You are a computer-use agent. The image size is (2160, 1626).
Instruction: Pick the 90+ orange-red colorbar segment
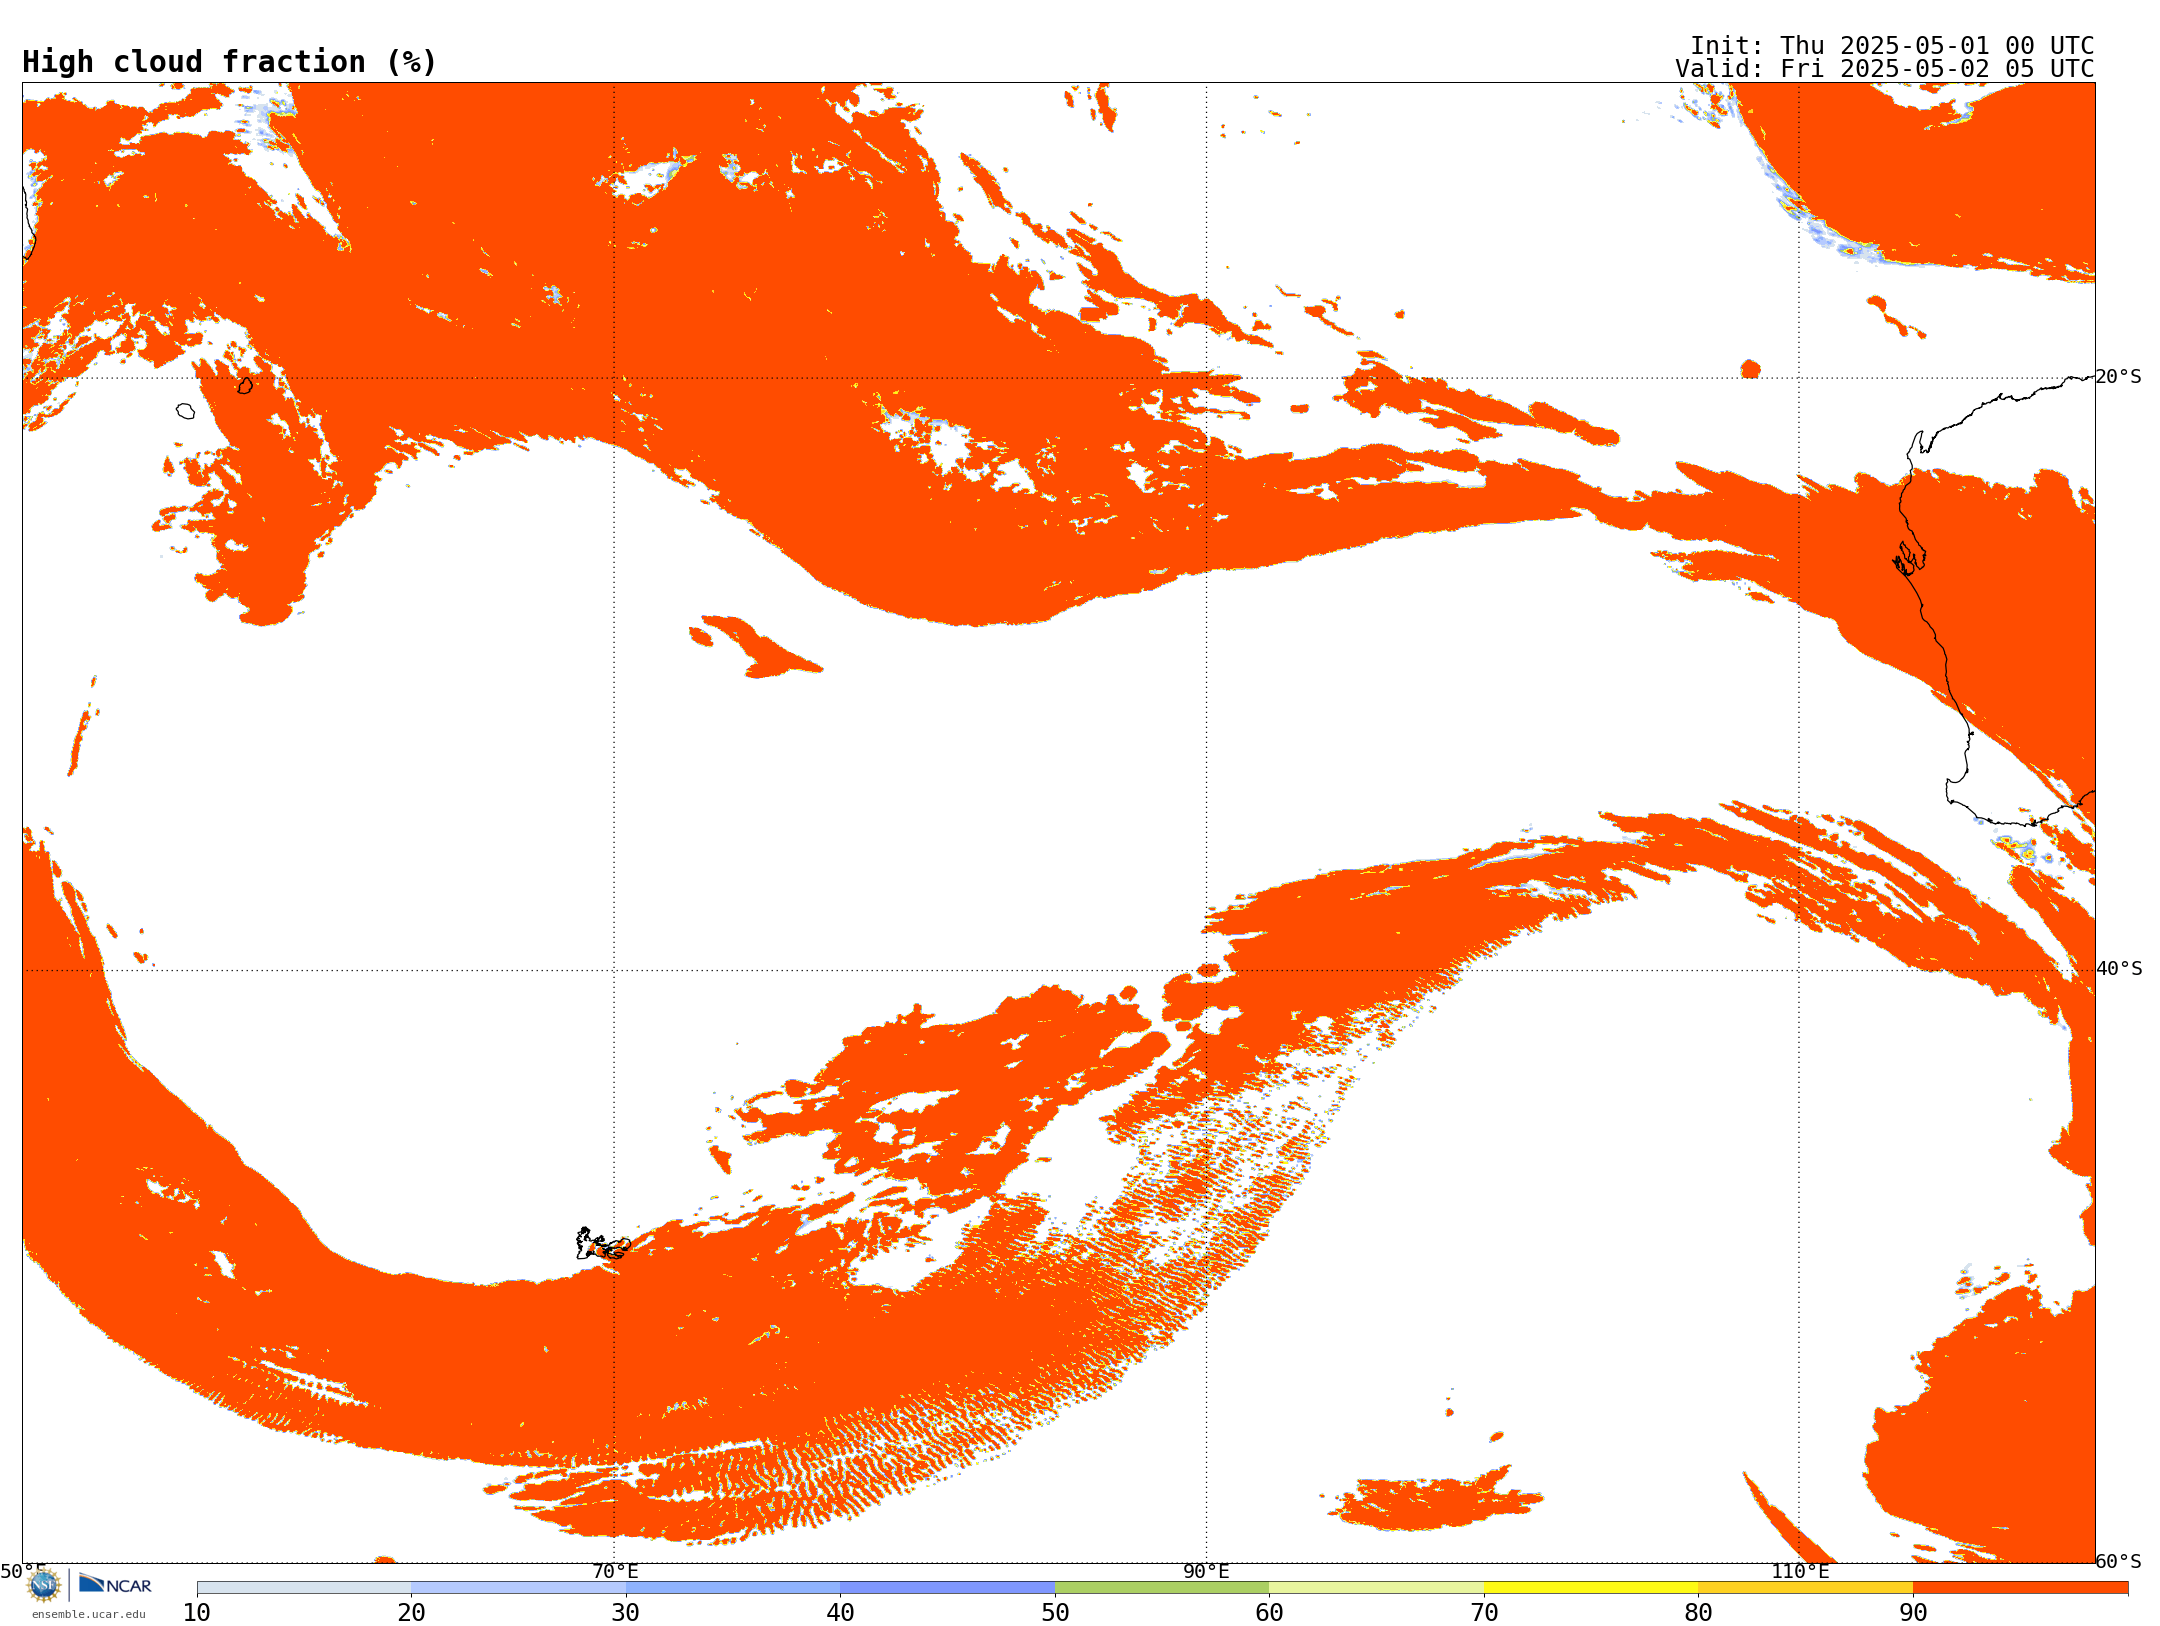(2020, 1588)
